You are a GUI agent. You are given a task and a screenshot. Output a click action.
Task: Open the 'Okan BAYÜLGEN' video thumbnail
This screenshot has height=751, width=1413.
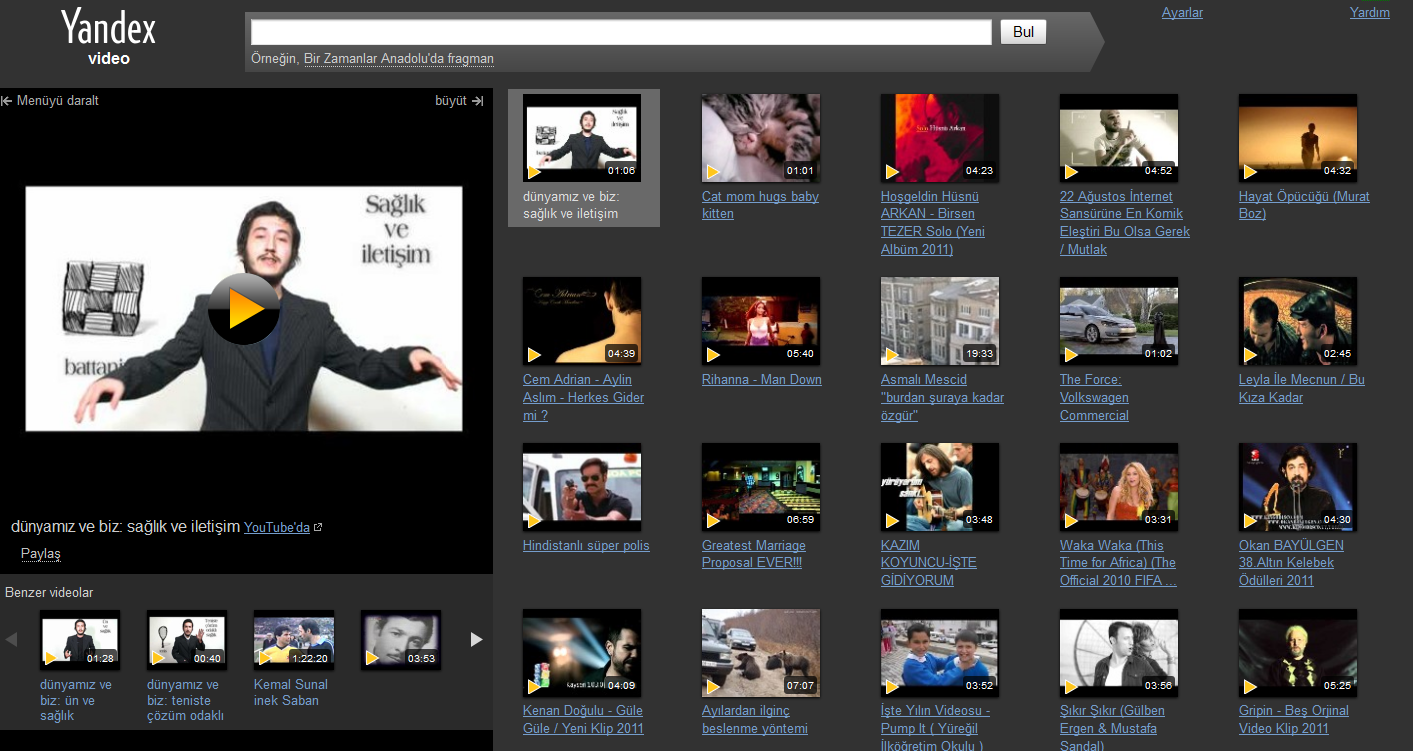[x=1298, y=487]
